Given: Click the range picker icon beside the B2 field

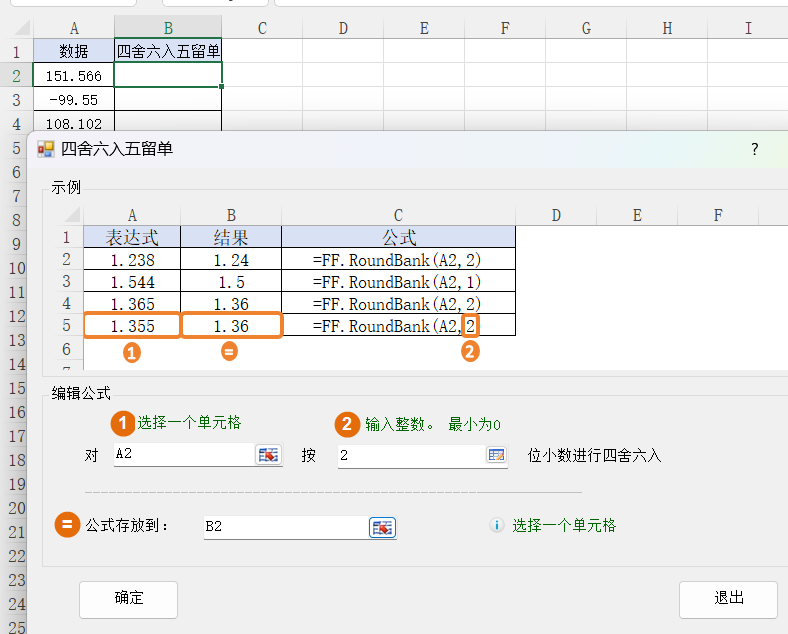Looking at the screenshot, I should (x=383, y=527).
